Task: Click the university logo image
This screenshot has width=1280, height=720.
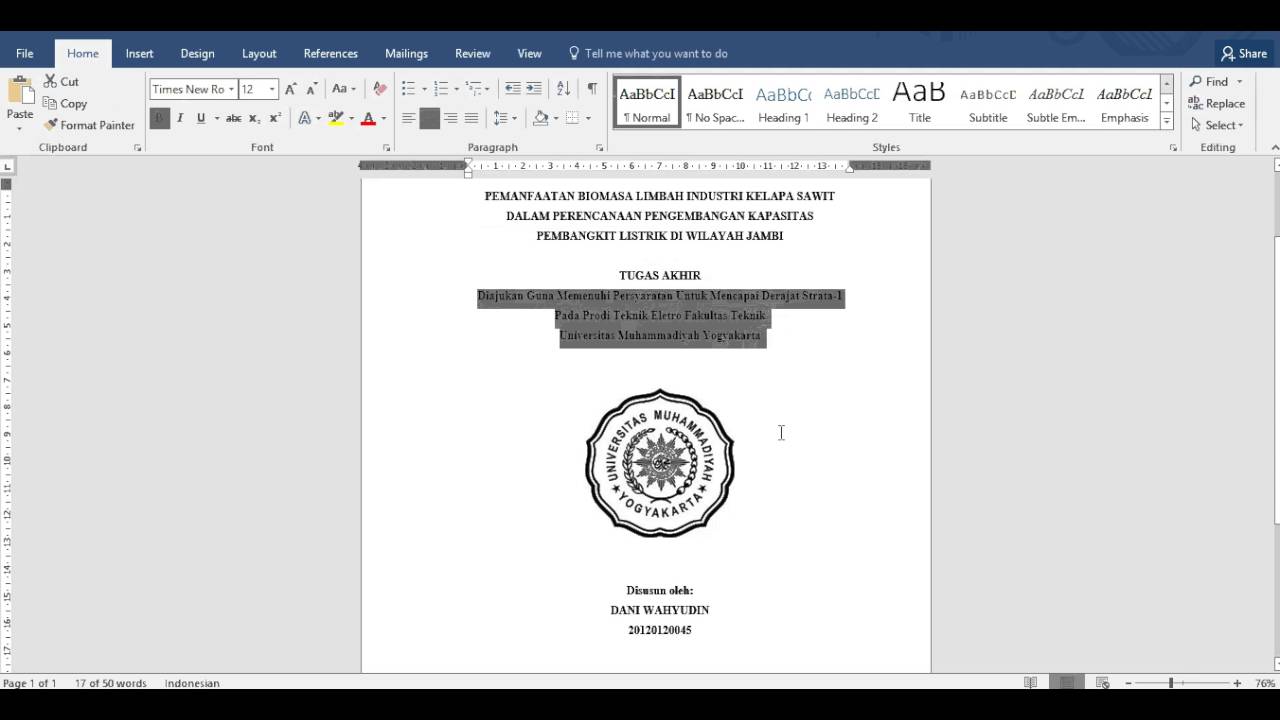Action: [660, 463]
